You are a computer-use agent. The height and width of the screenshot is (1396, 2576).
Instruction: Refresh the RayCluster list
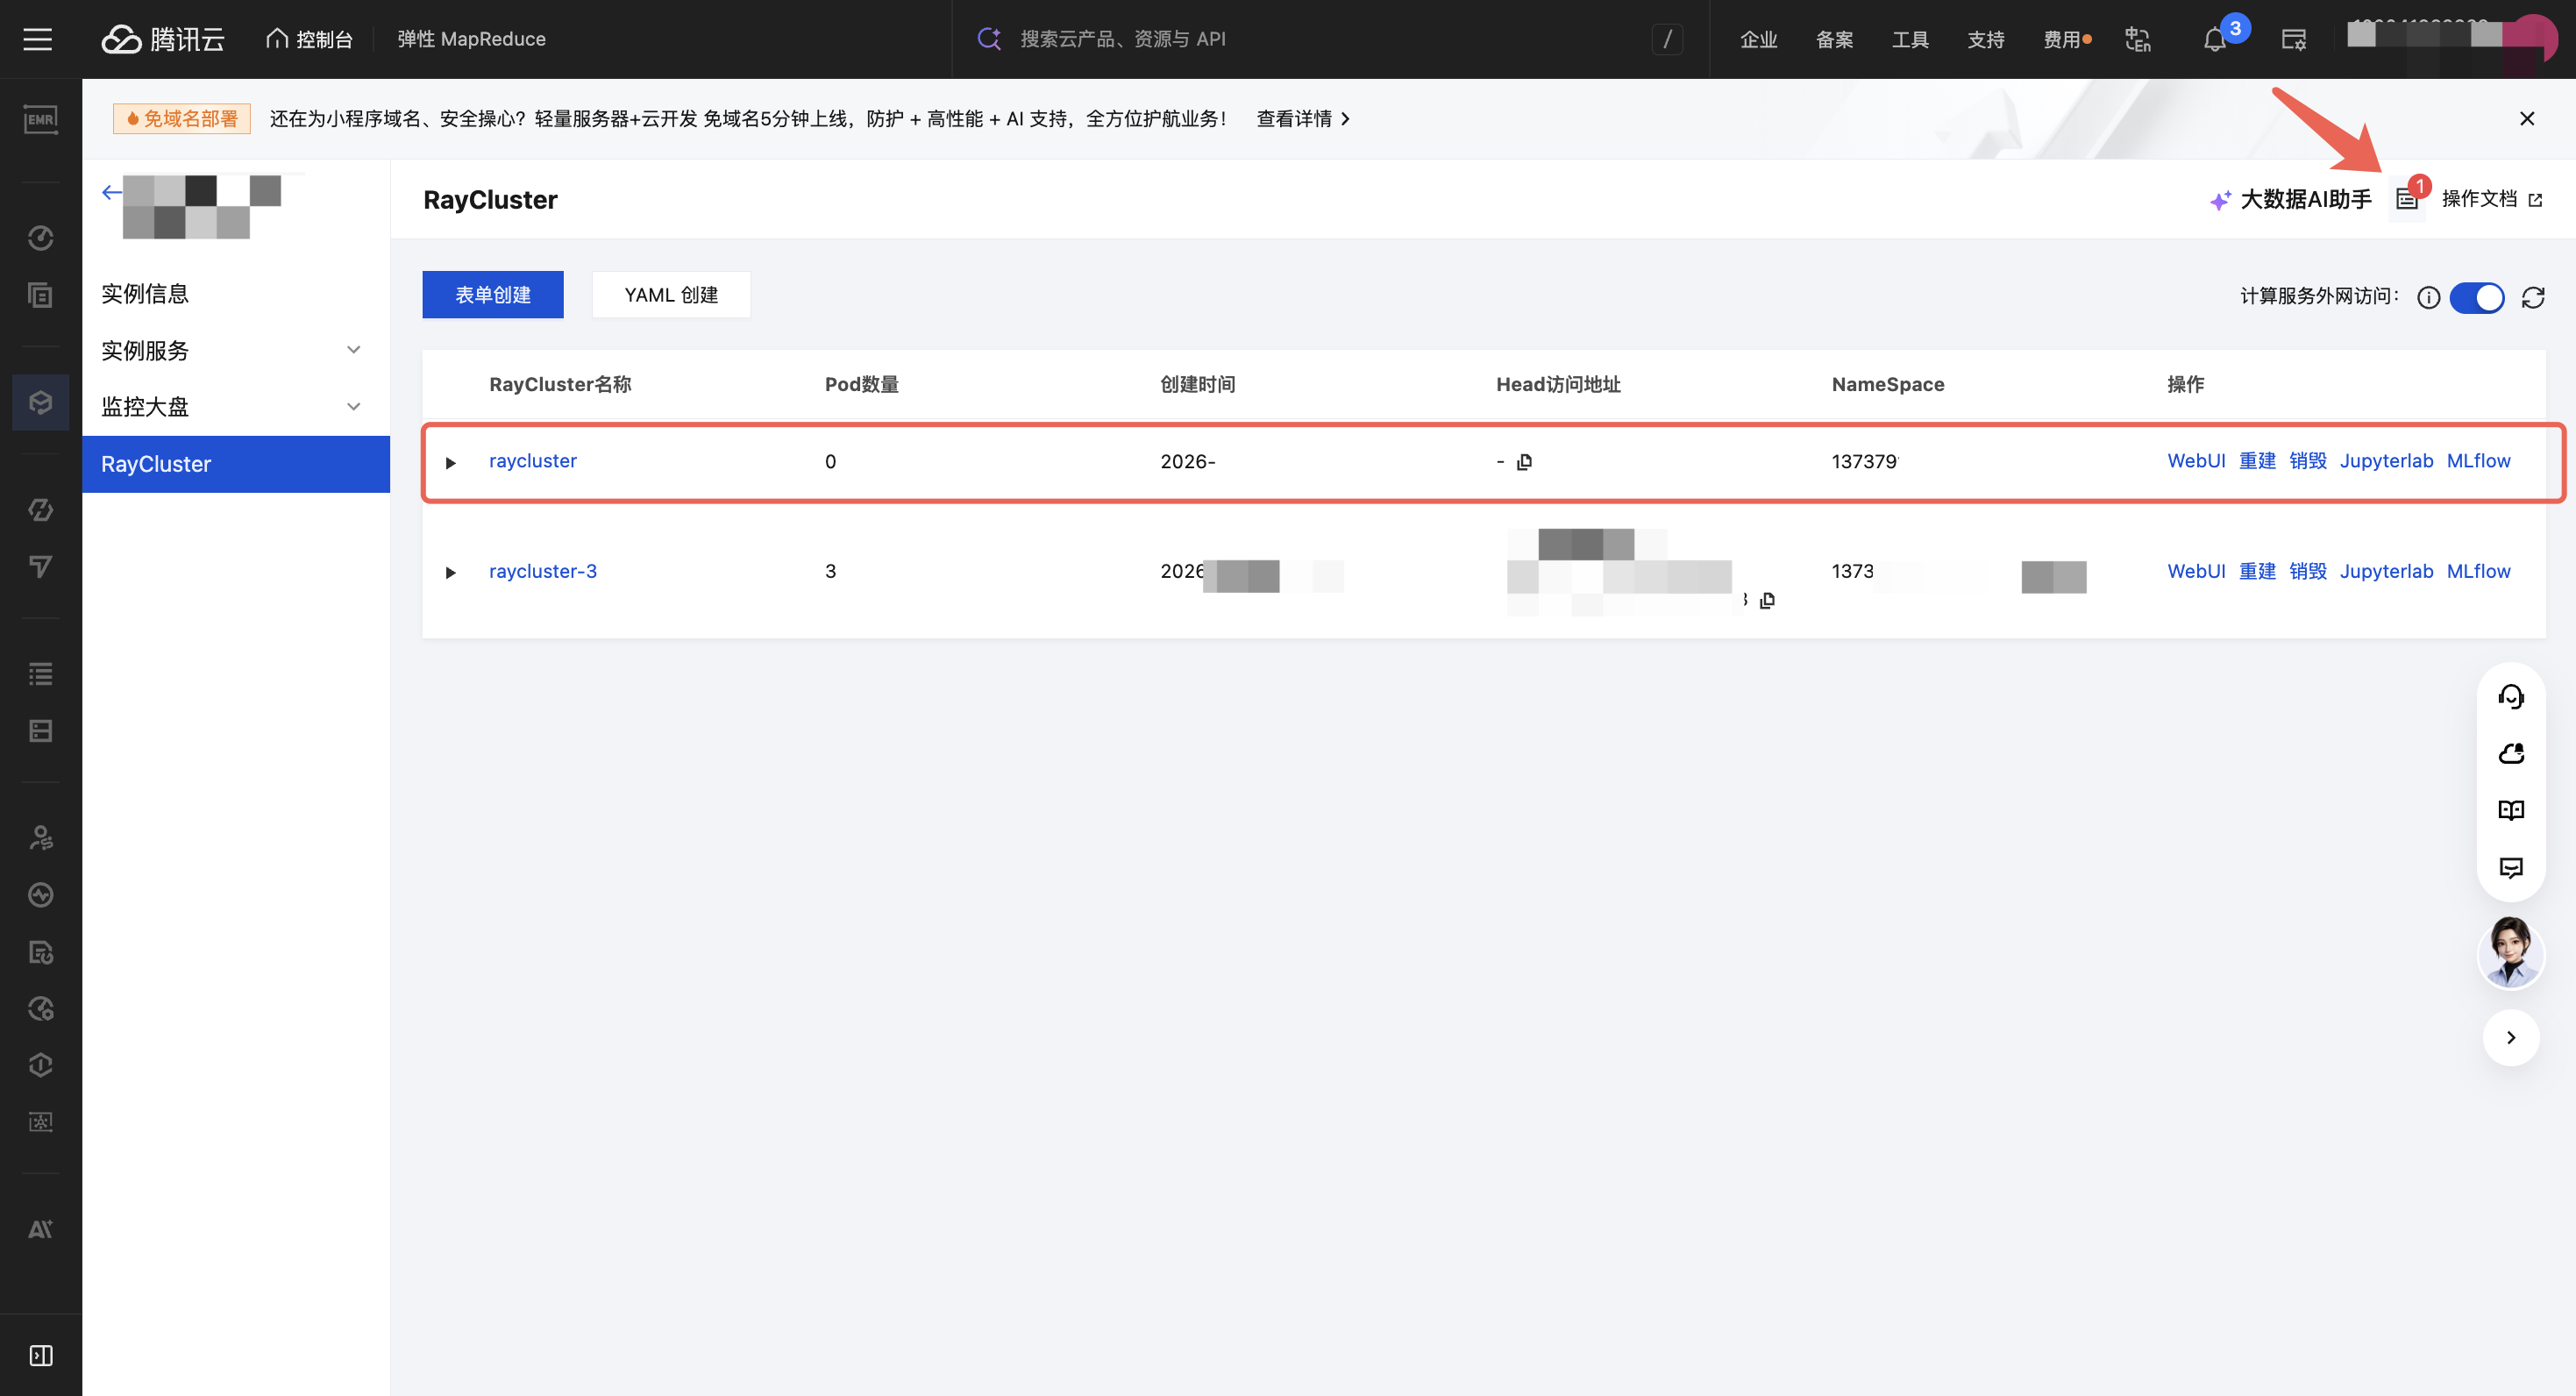[x=2533, y=297]
